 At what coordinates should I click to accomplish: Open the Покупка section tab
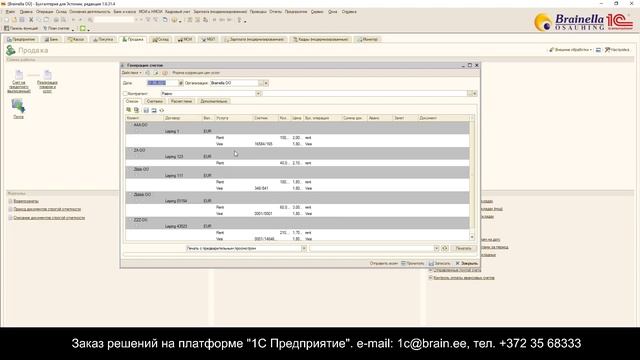point(103,39)
